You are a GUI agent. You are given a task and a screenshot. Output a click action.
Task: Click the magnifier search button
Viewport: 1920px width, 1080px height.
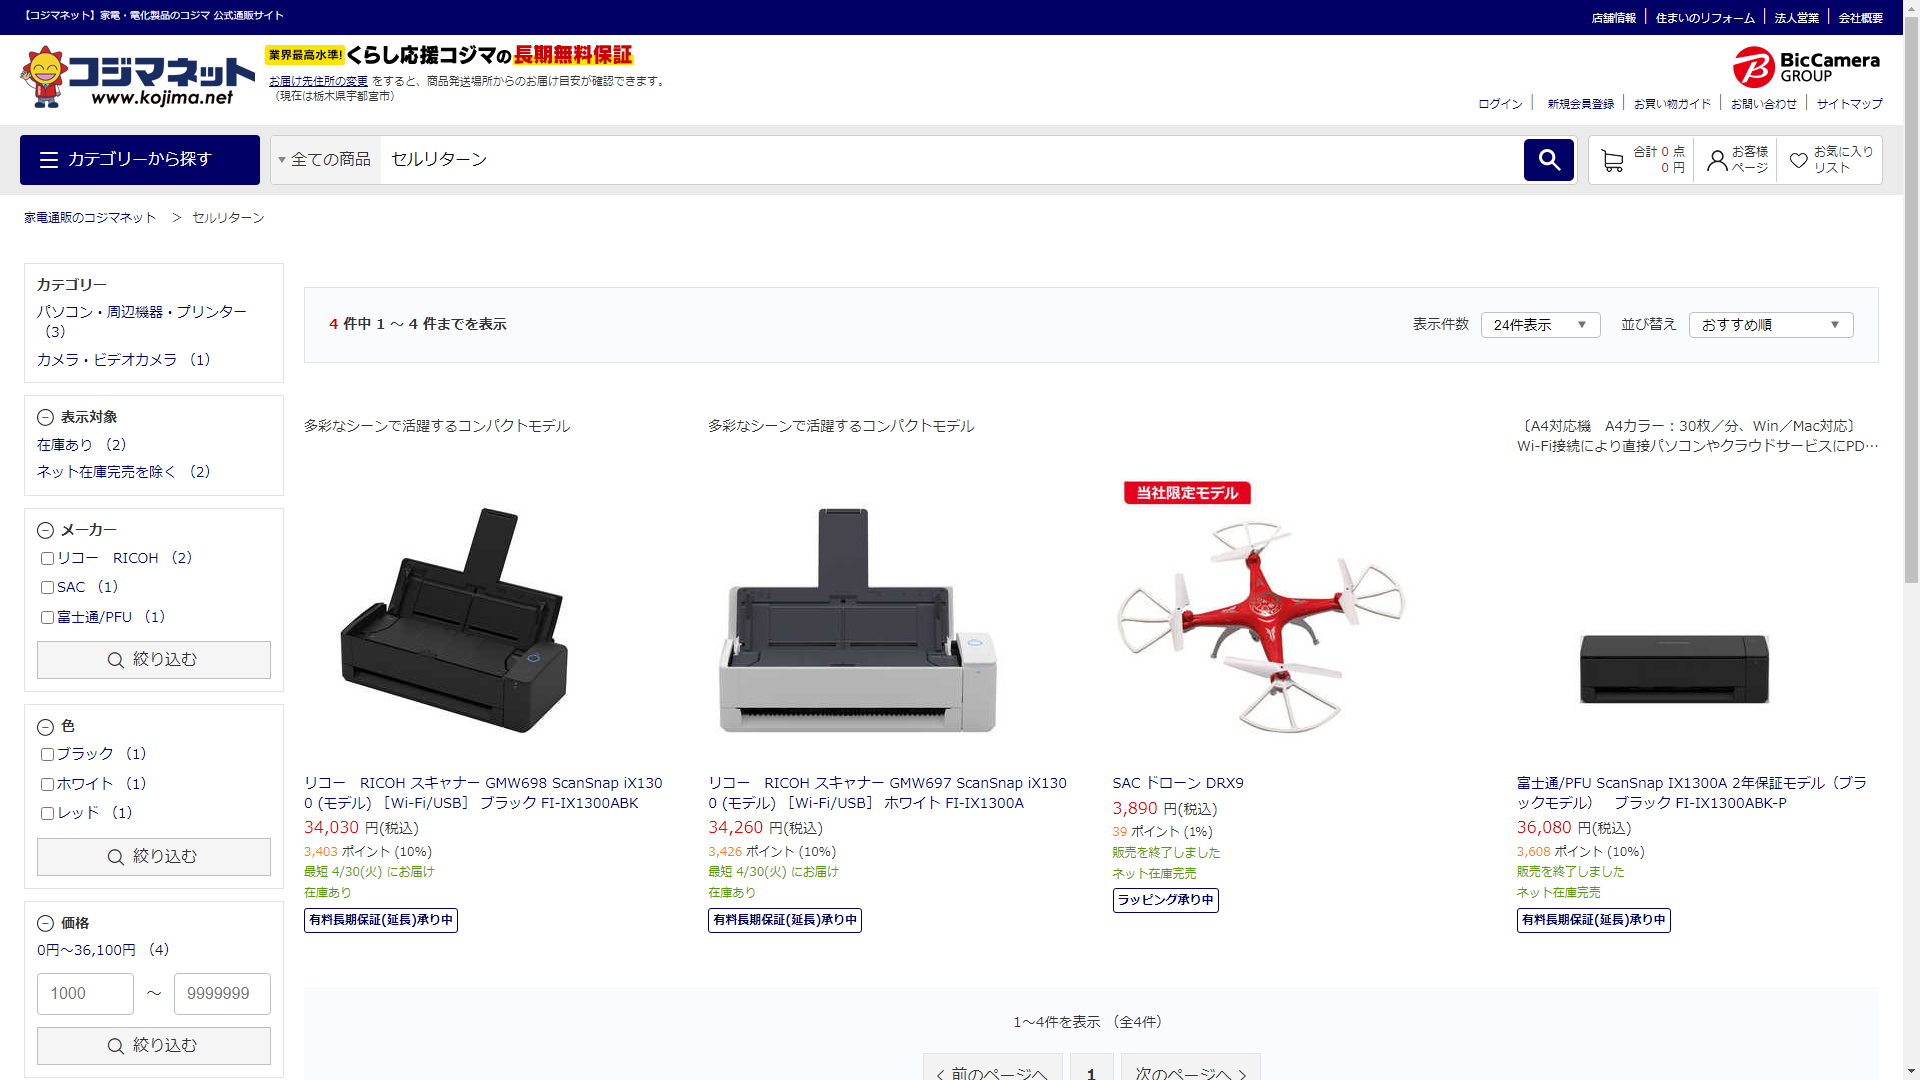point(1548,160)
